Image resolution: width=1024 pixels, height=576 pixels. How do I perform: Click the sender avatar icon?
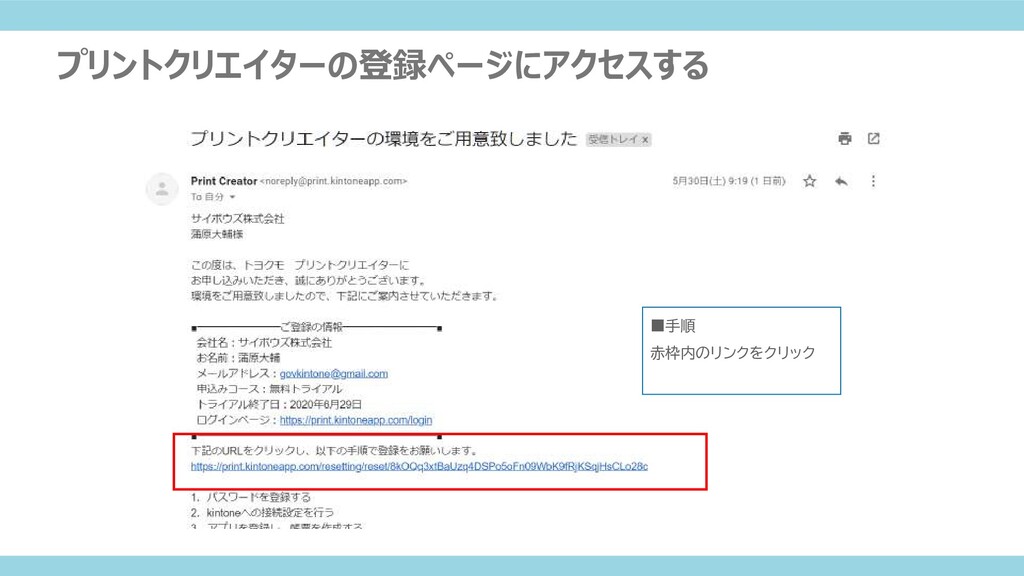161,189
